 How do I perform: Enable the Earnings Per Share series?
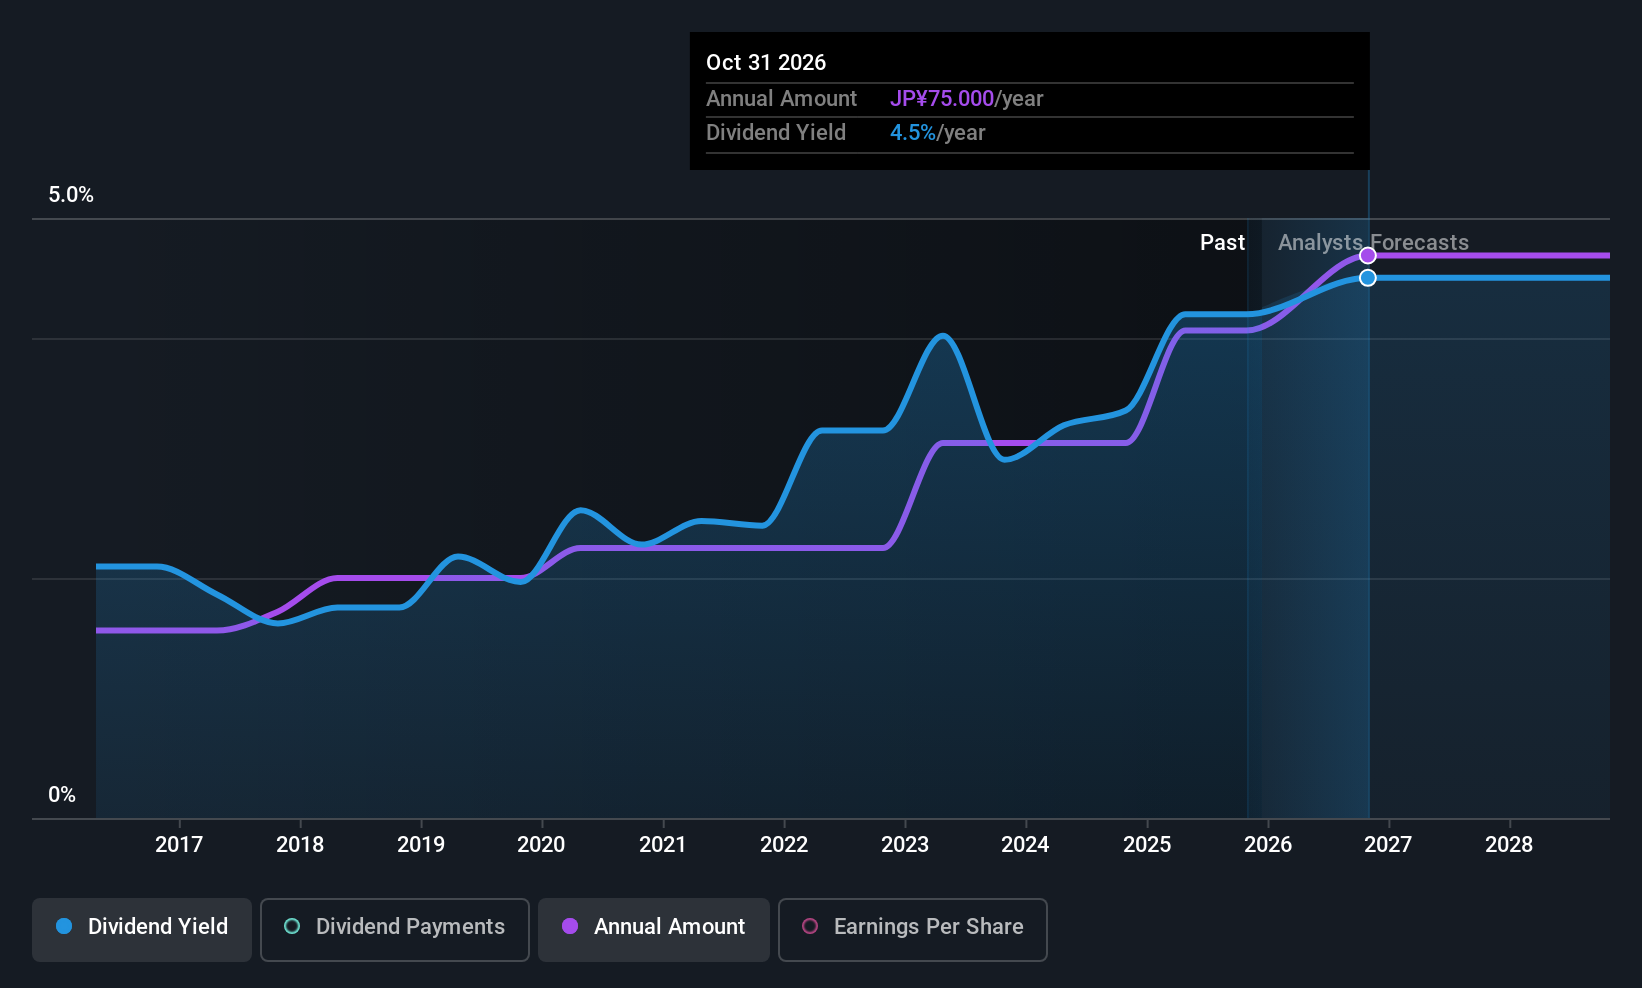pos(911,927)
